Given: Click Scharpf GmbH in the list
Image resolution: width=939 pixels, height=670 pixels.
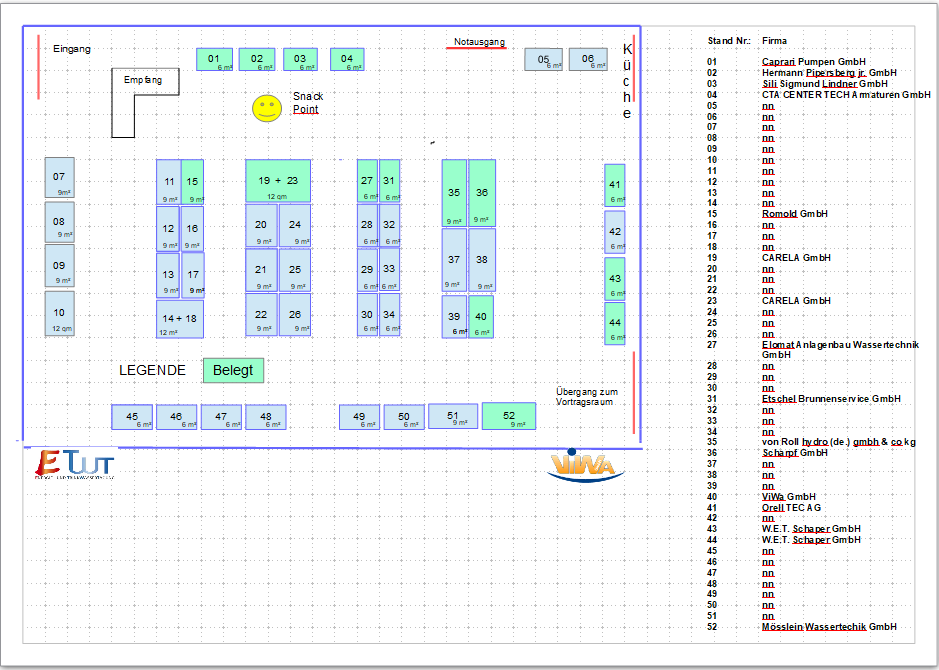Looking at the screenshot, I should tap(795, 453).
